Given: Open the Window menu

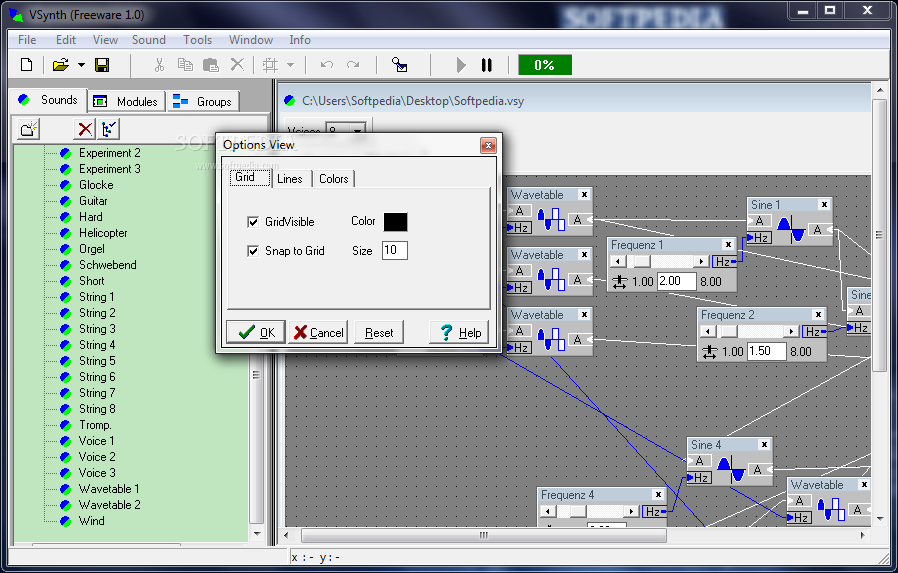Looking at the screenshot, I should tap(251, 39).
